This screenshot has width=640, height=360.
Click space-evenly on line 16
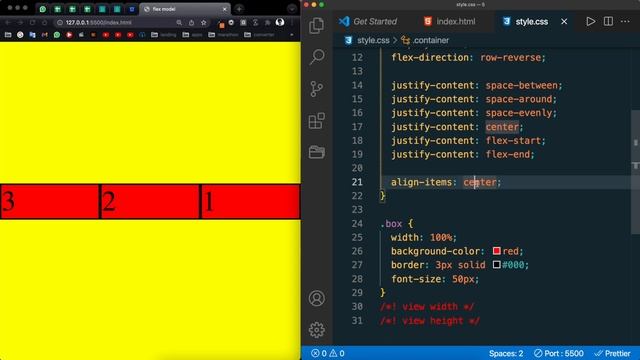pyautogui.click(x=518, y=113)
